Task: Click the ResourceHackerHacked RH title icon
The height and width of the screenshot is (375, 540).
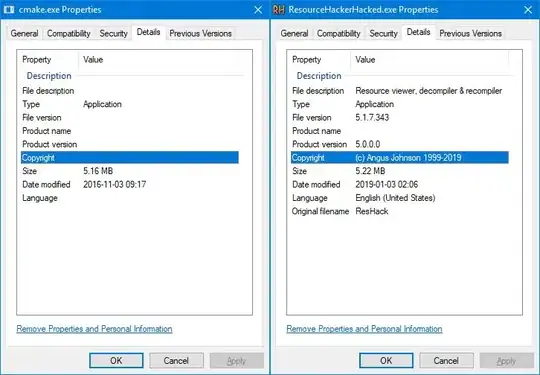Action: click(x=278, y=10)
